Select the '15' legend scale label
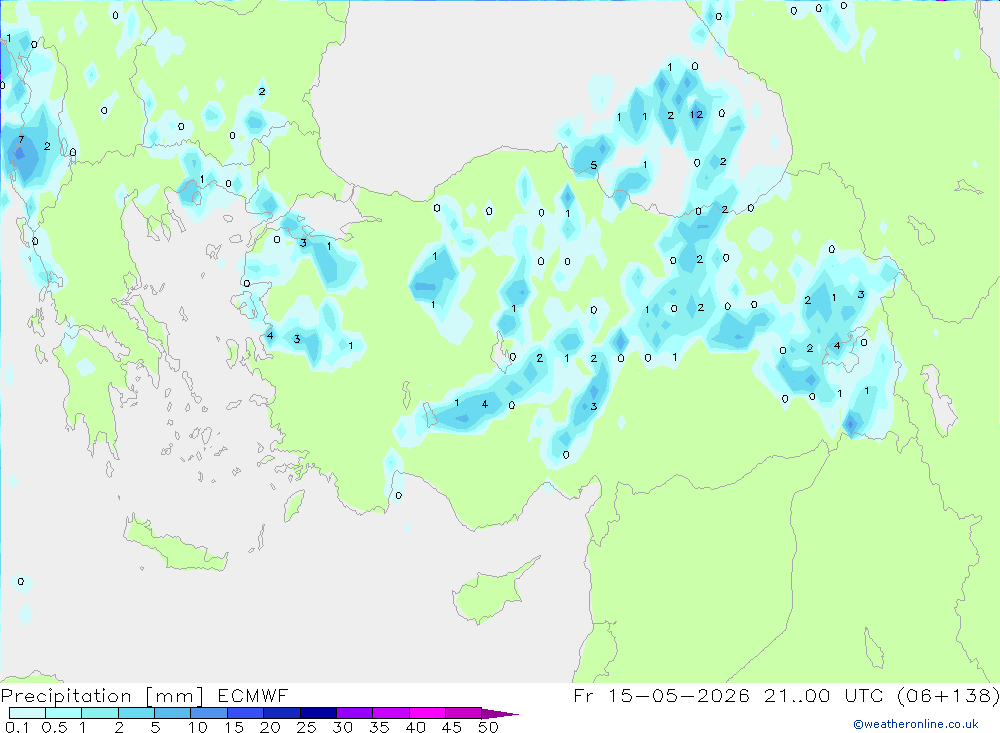1000x733 pixels. pyautogui.click(x=234, y=727)
